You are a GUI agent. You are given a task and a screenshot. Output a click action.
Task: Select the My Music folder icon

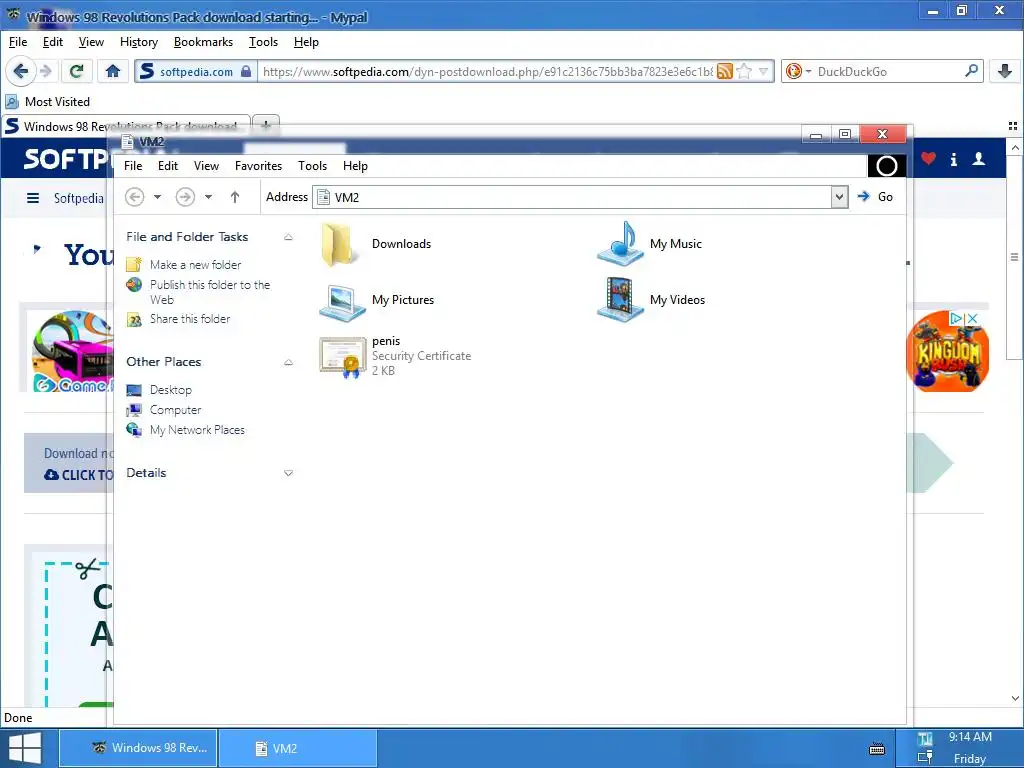620,243
